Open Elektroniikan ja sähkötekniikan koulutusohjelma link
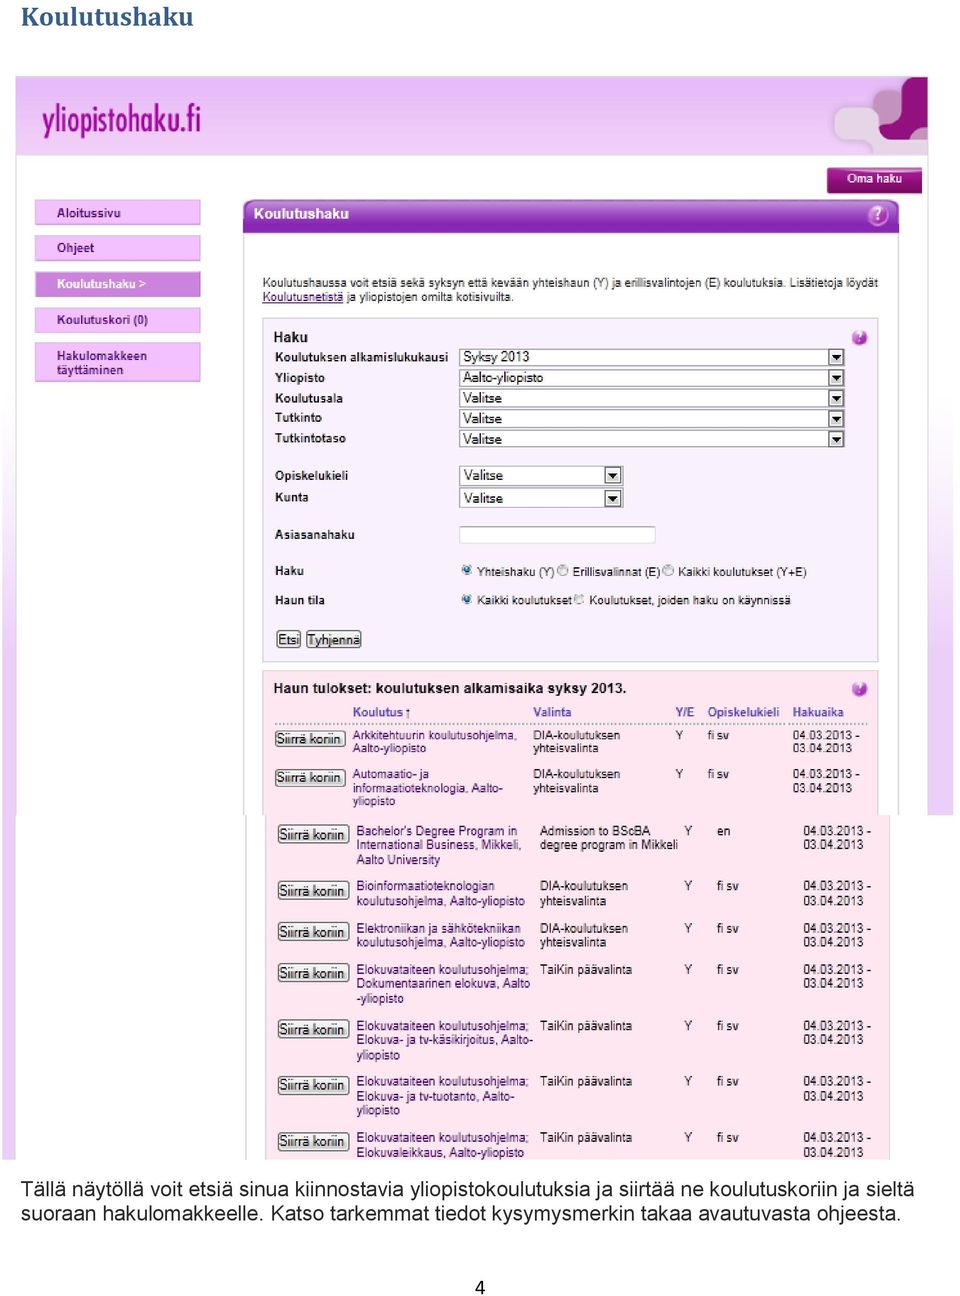960x1296 pixels. (440, 935)
